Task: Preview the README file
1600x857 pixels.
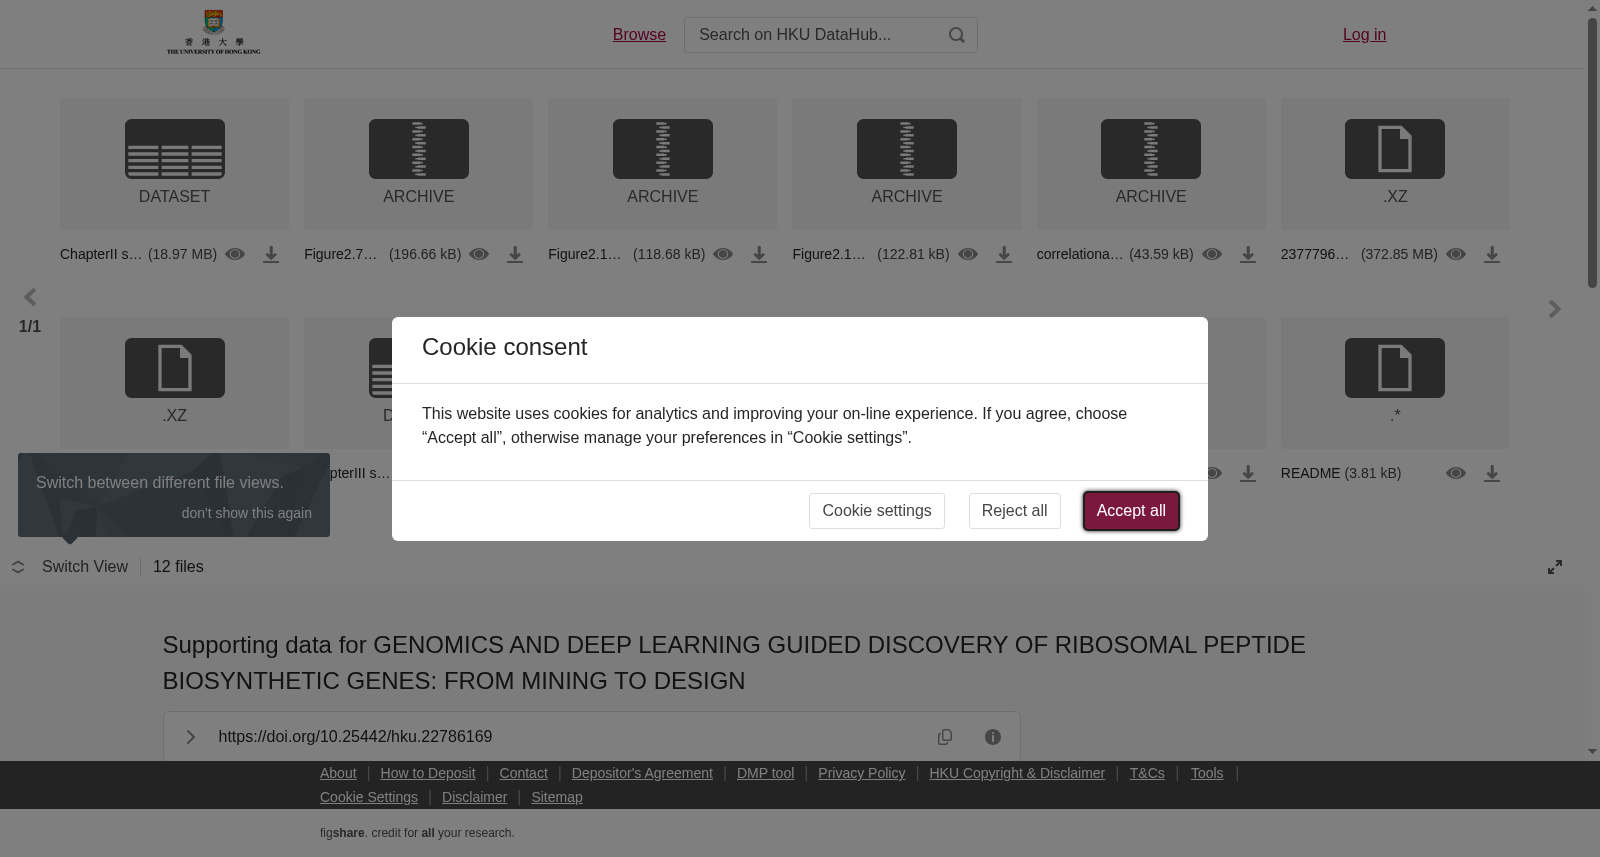Action: coord(1456,473)
